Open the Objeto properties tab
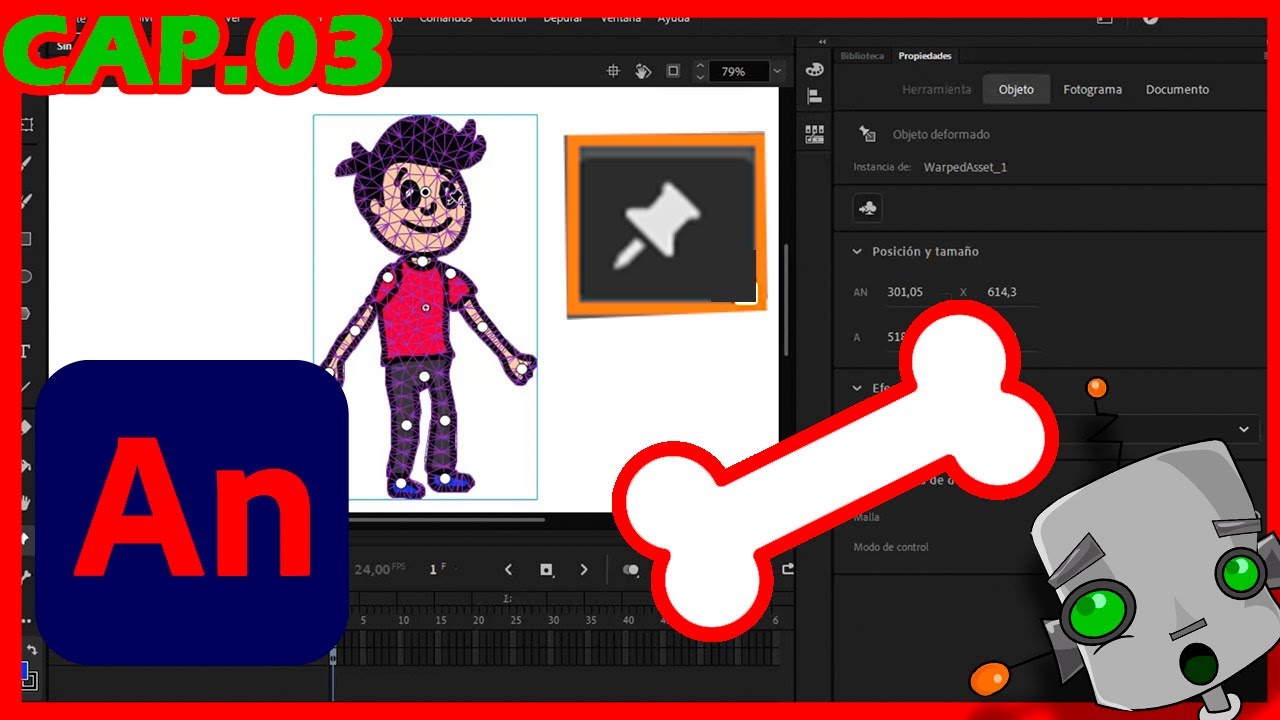Screen dimensions: 1280x720 point(1016,89)
